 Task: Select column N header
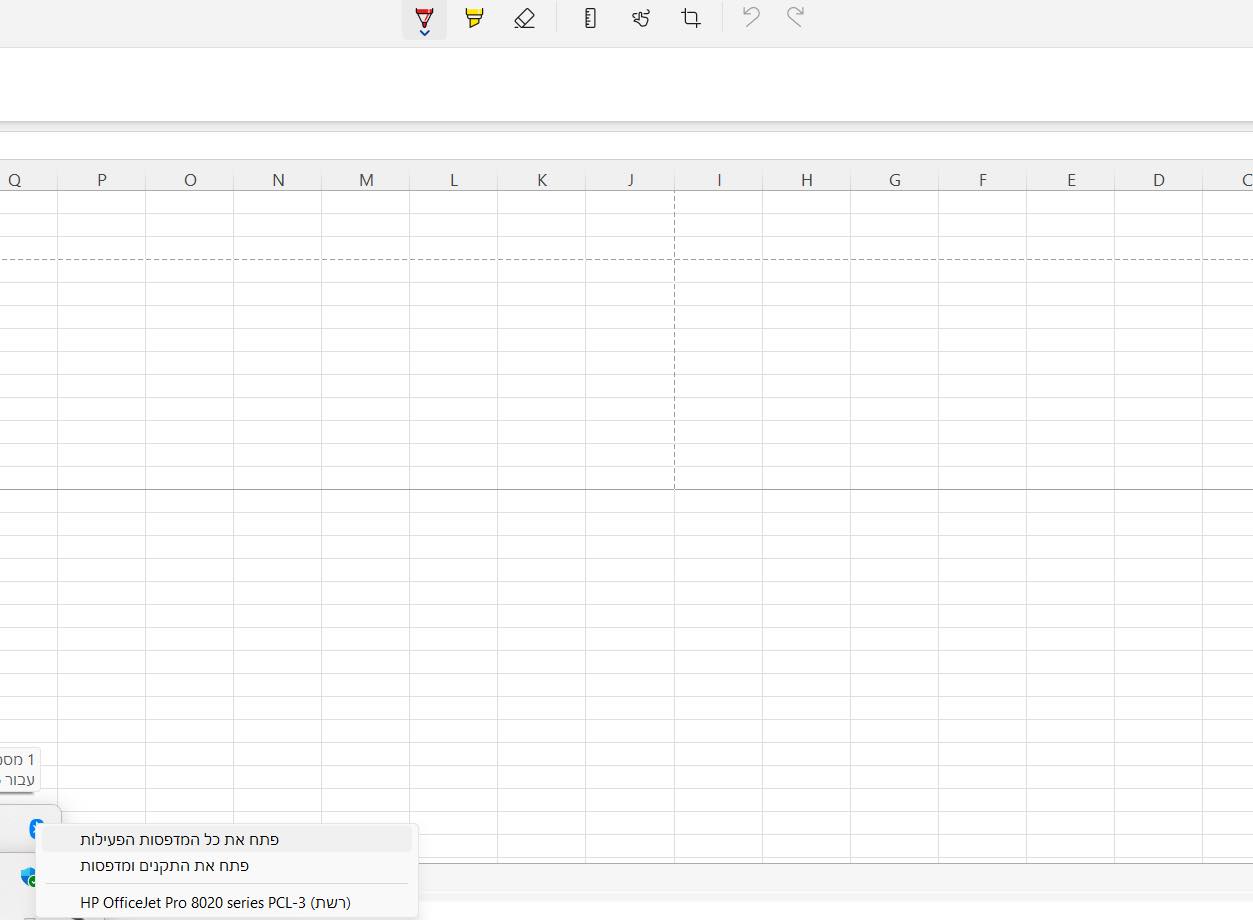tap(278, 180)
